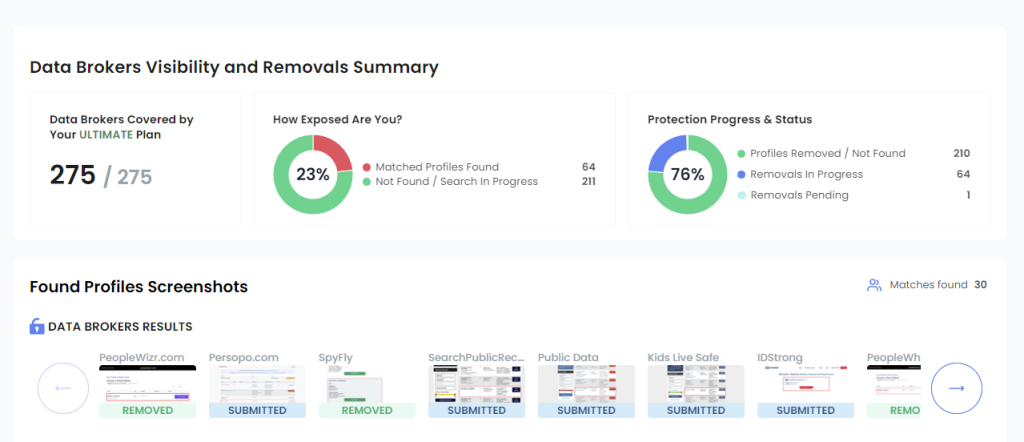Click the How Exposed Are You? heading

(x=338, y=120)
